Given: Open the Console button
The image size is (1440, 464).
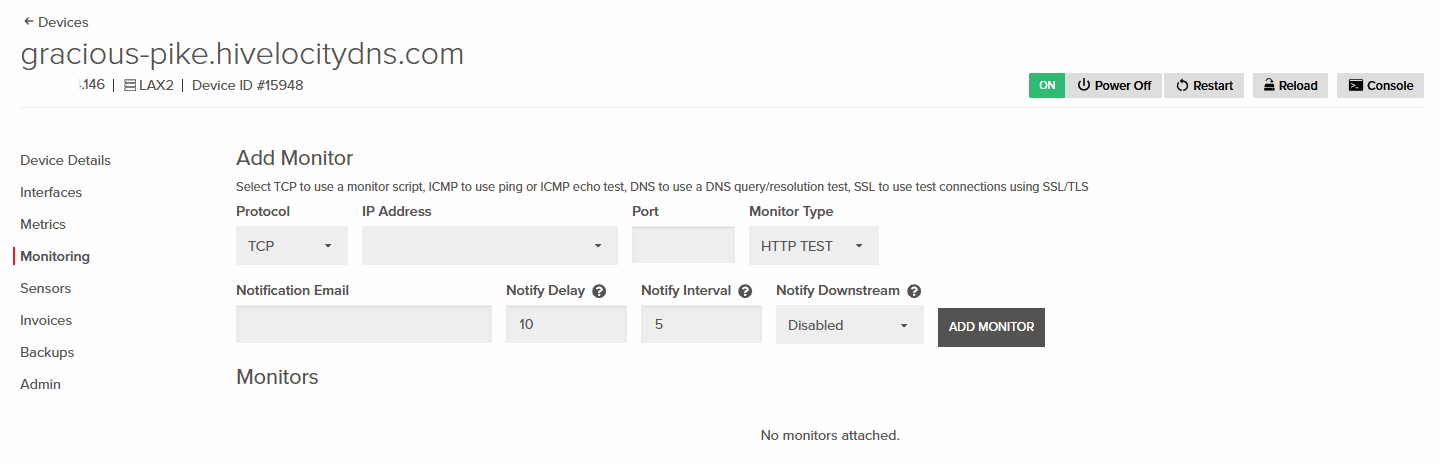Looking at the screenshot, I should tap(1380, 85).
